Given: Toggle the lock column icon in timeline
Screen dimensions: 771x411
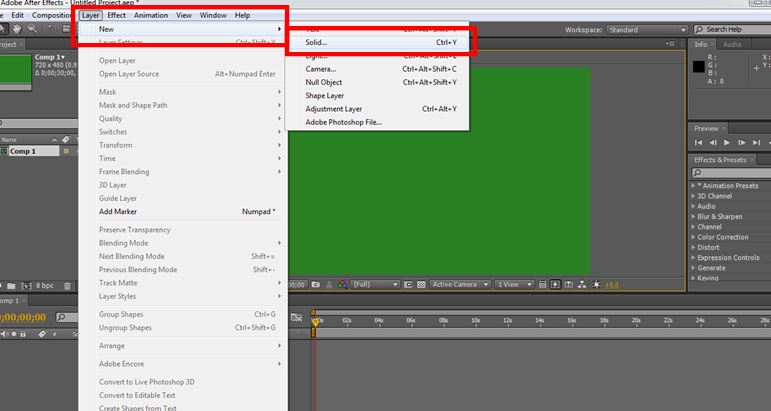Looking at the screenshot, I should (x=23, y=334).
